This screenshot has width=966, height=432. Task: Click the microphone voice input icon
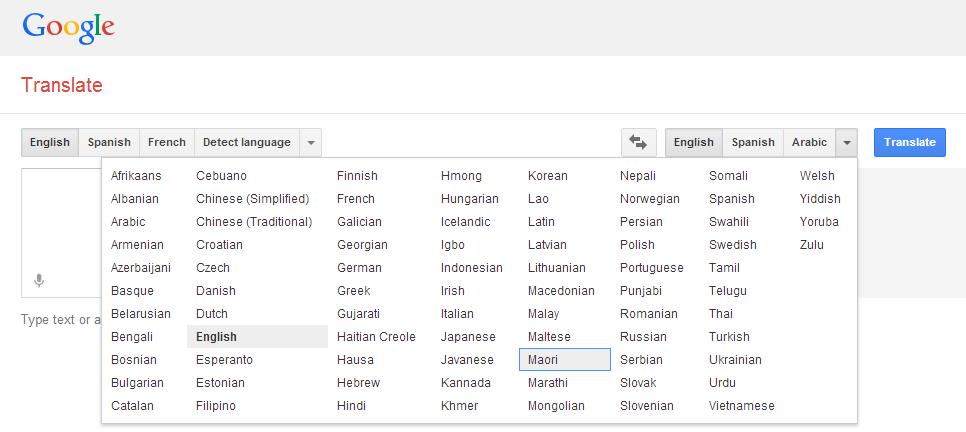click(39, 281)
